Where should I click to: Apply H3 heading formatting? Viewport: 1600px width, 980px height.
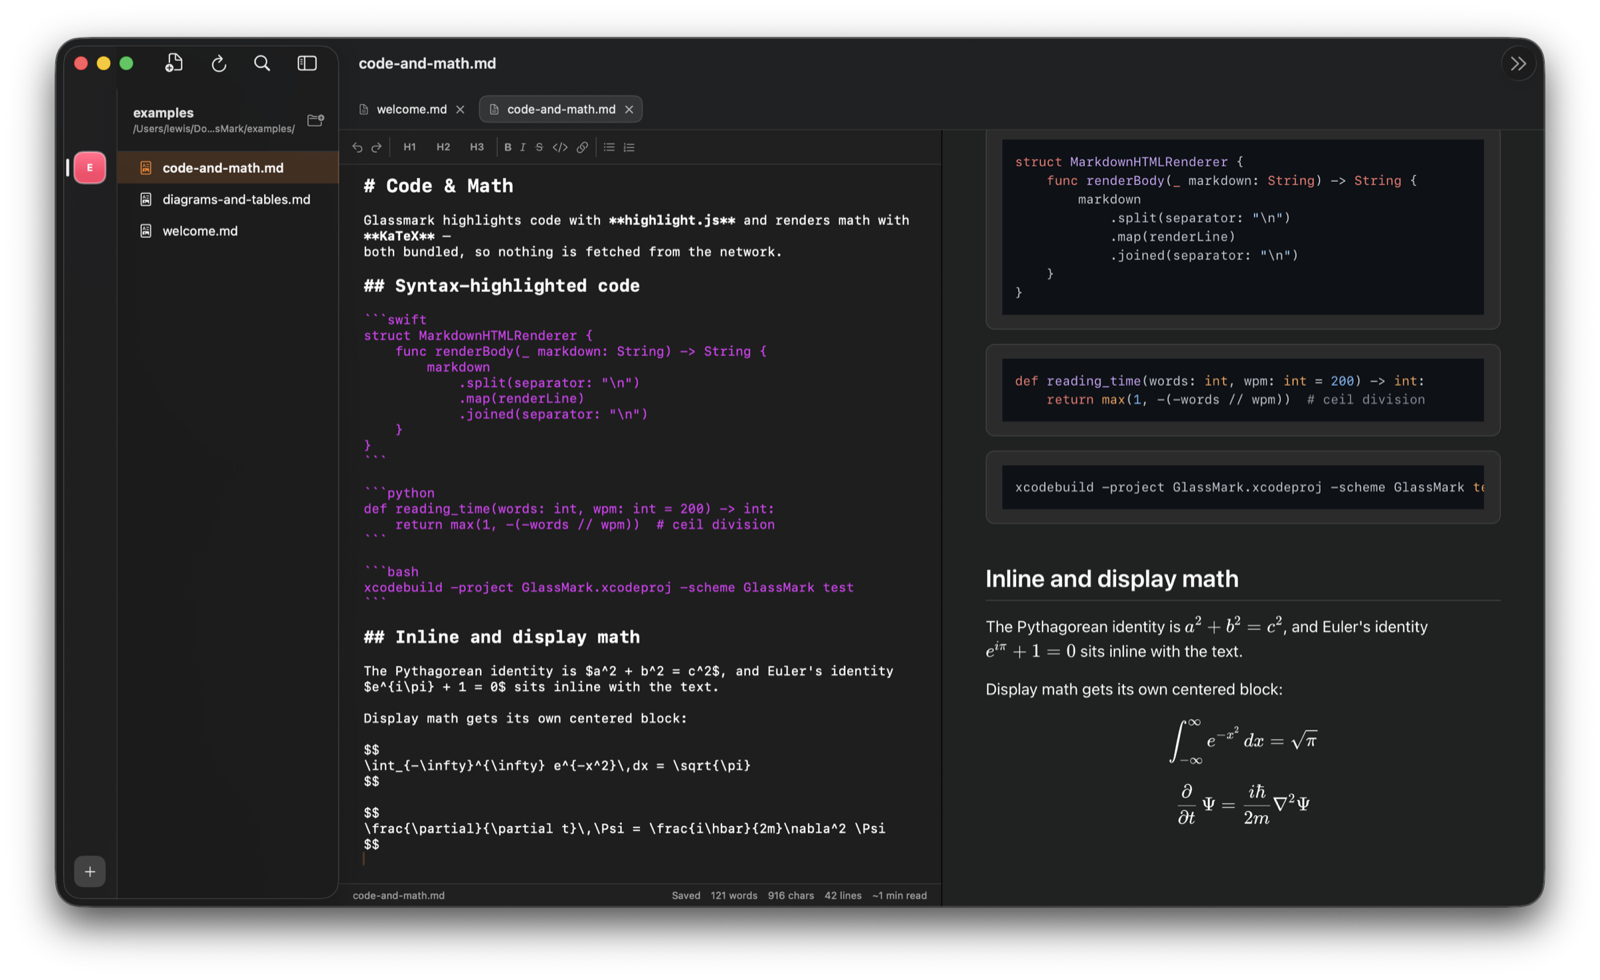click(x=477, y=147)
